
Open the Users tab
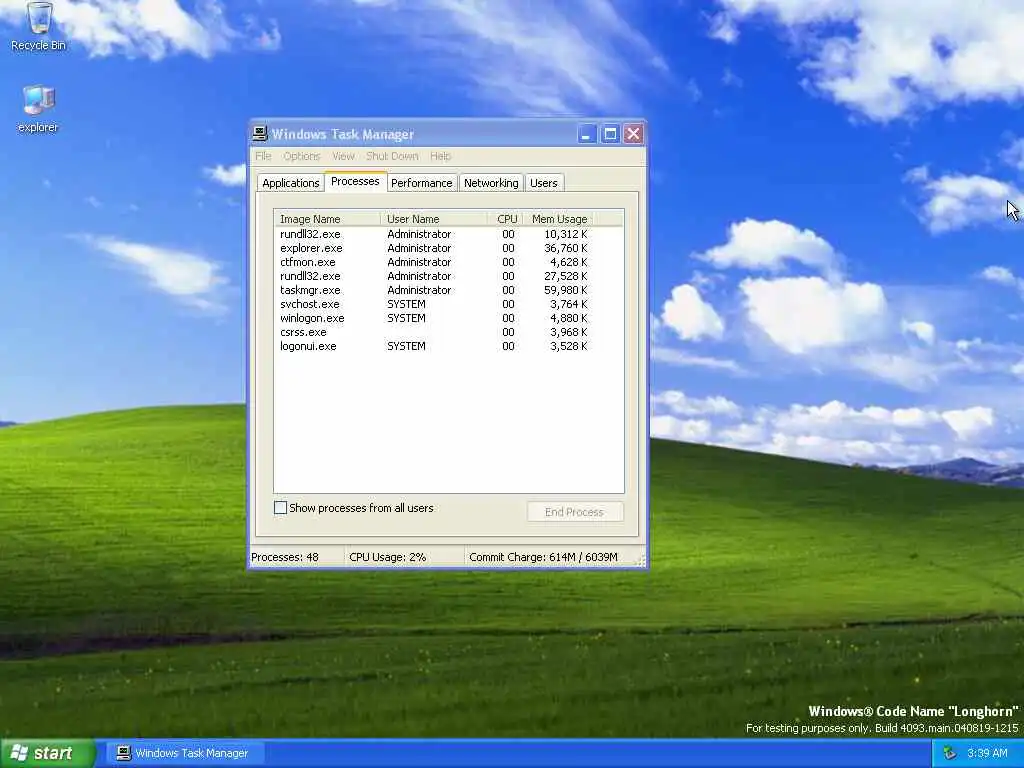[543, 183]
